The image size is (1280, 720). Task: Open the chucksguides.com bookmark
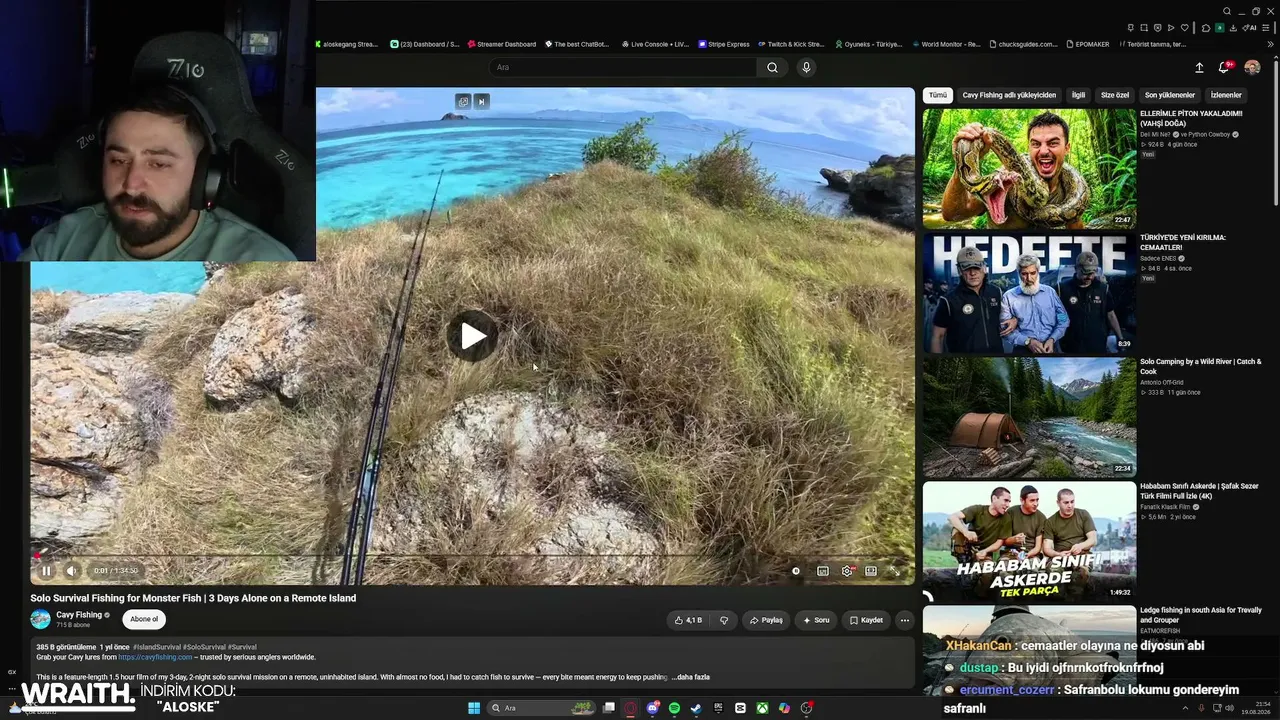point(1022,44)
